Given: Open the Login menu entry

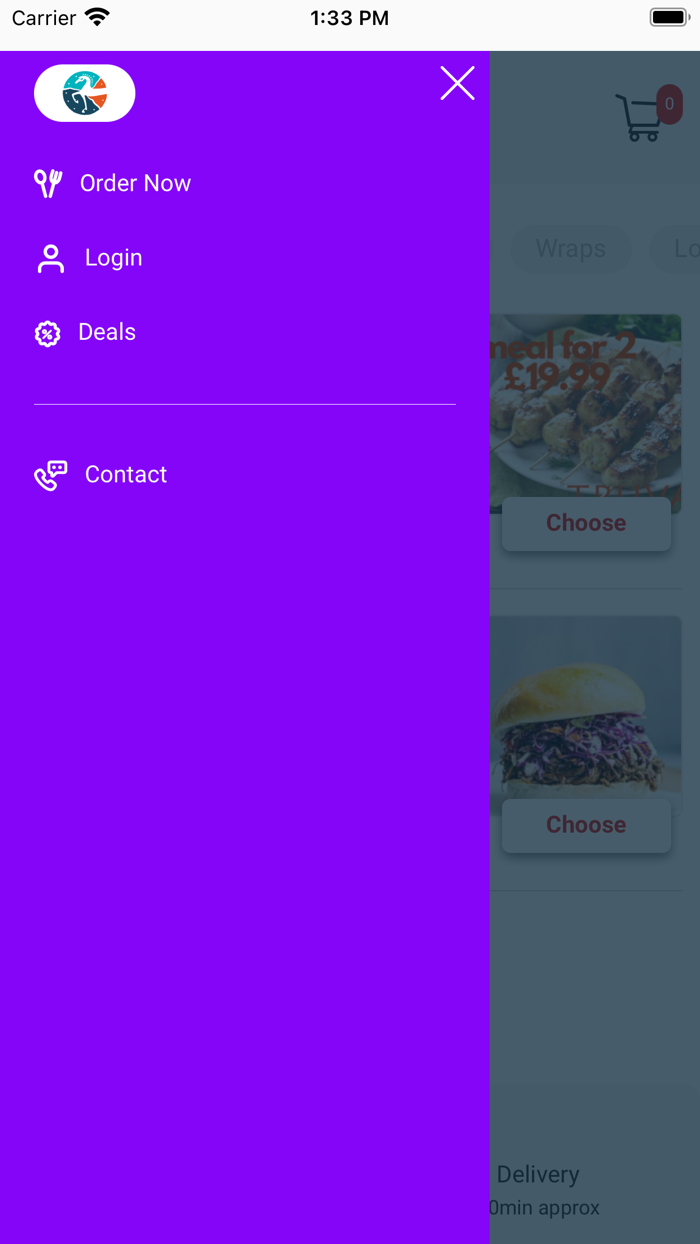Looking at the screenshot, I should tap(113, 258).
